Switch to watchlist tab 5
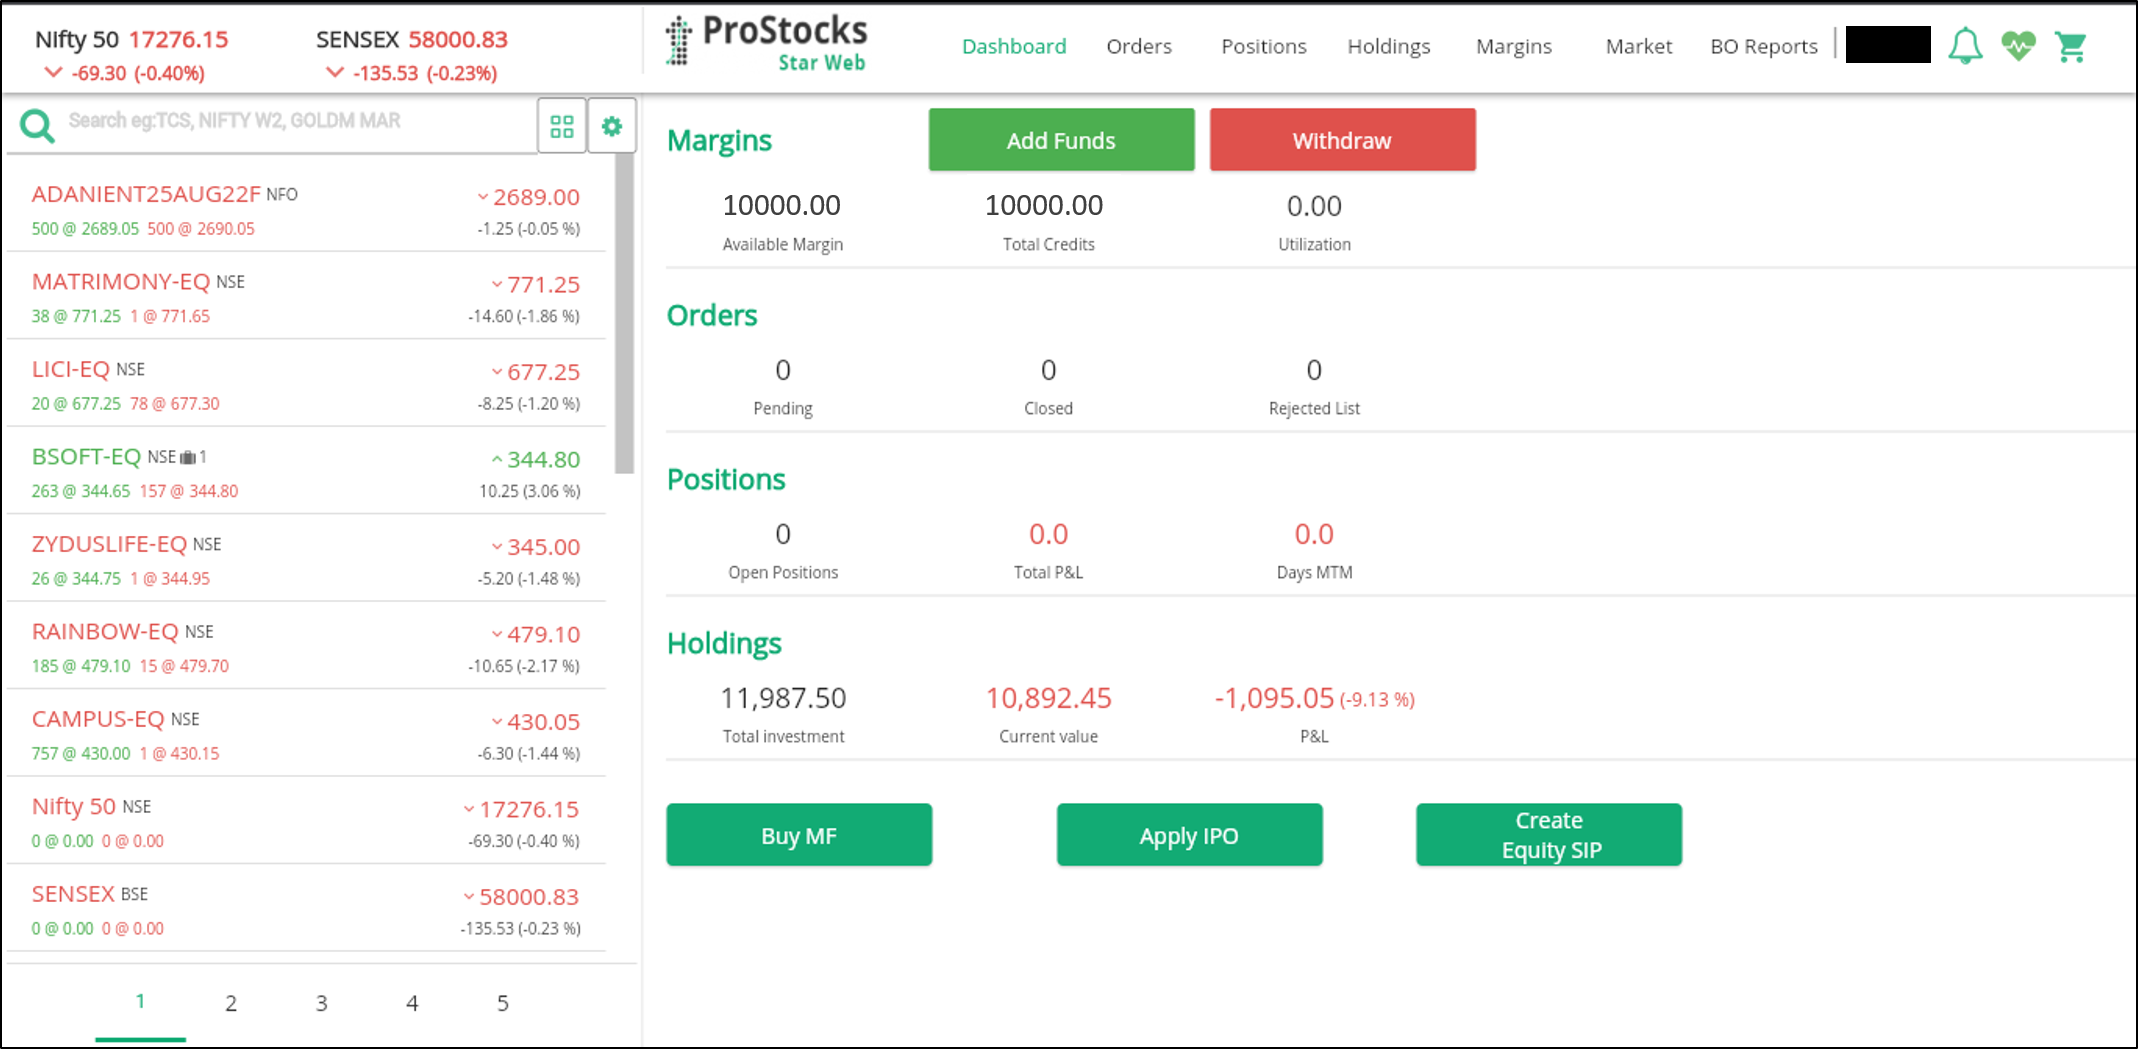 click(x=503, y=1003)
